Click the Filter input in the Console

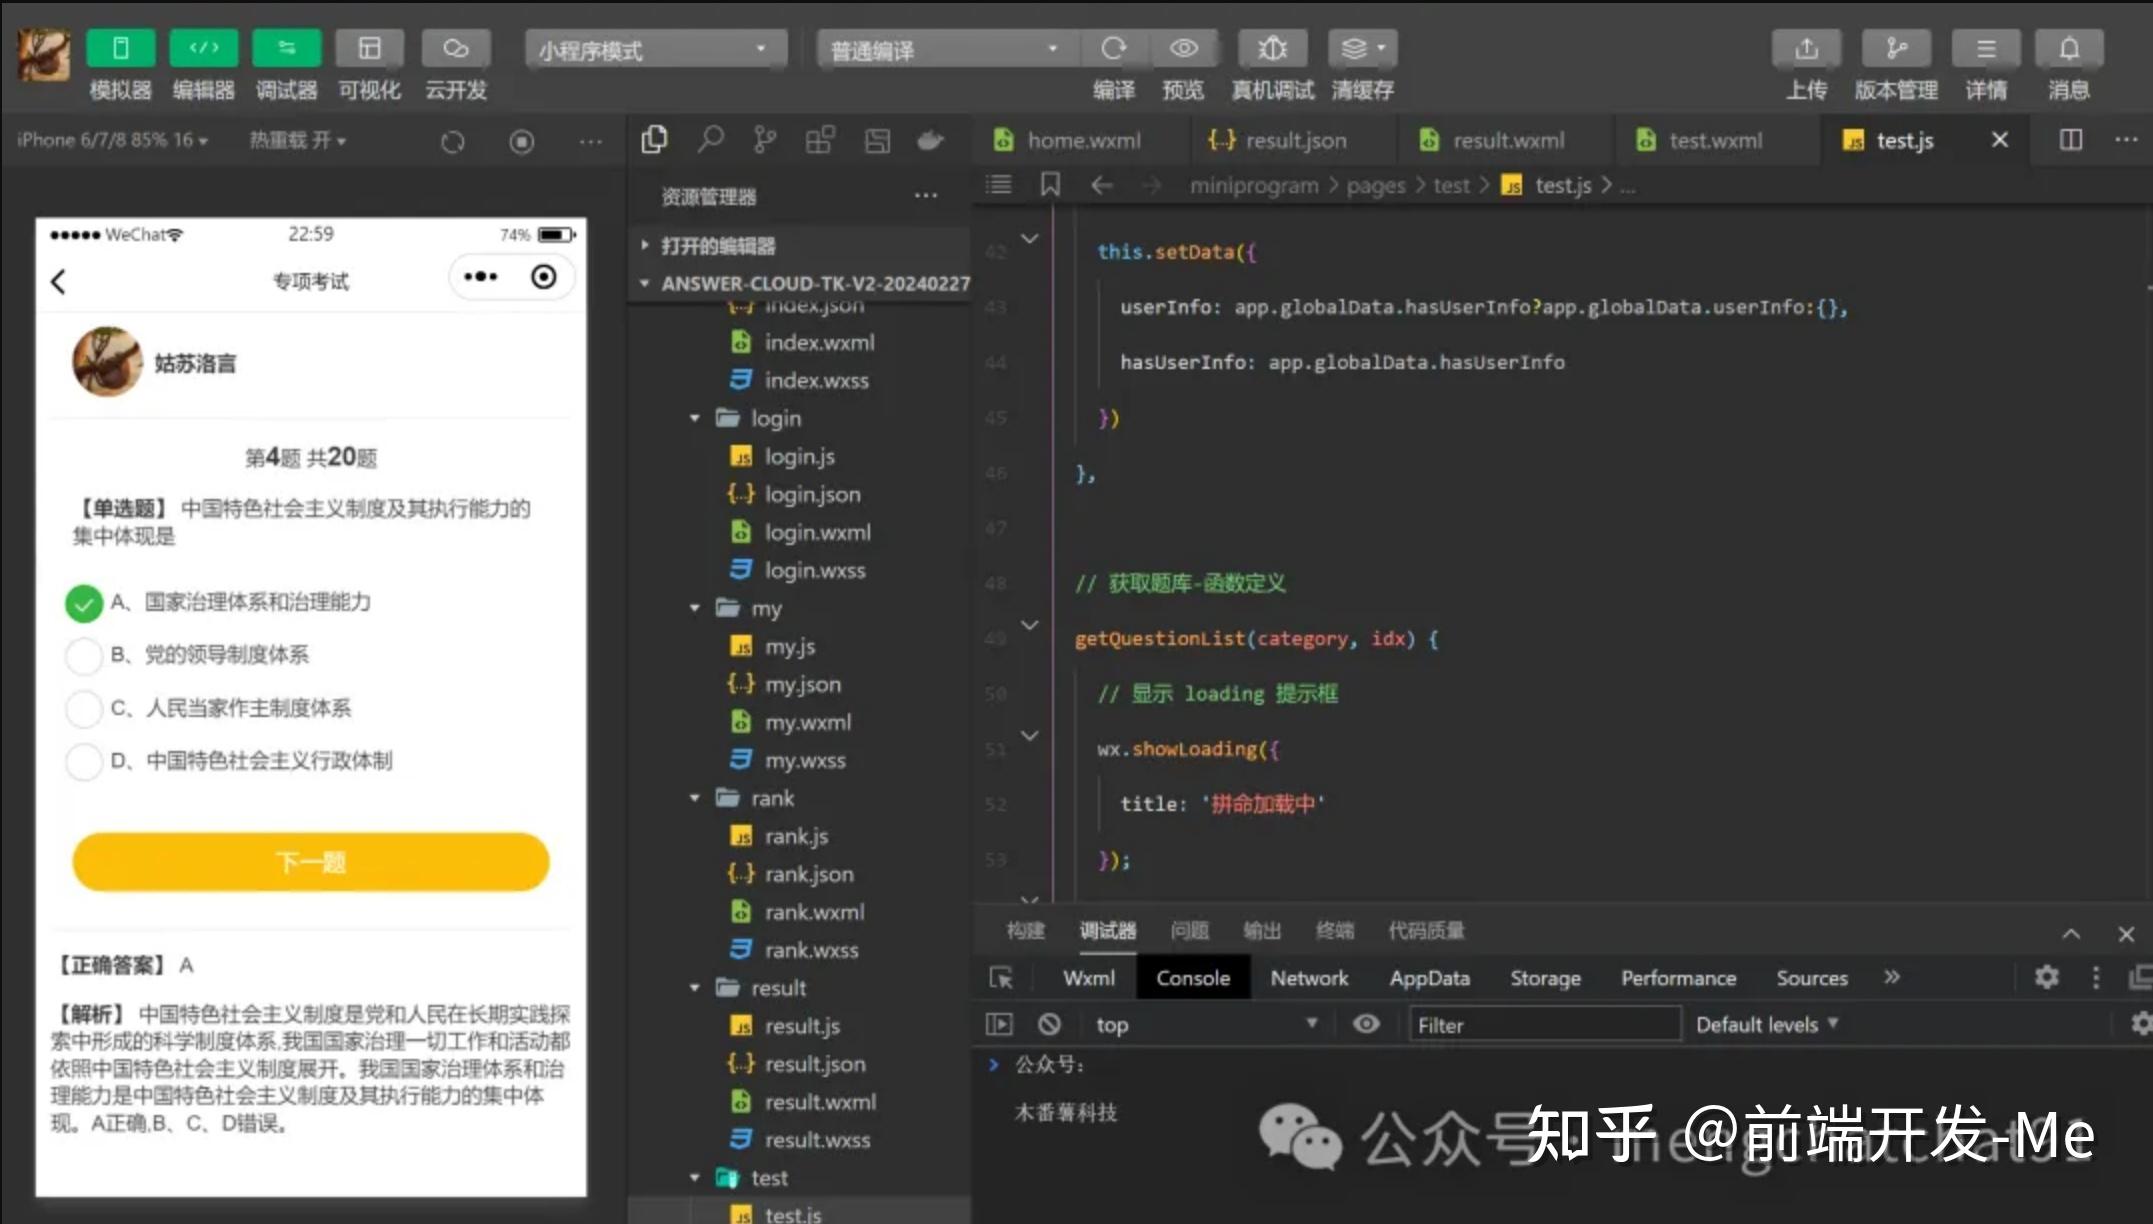pyautogui.click(x=1546, y=1024)
